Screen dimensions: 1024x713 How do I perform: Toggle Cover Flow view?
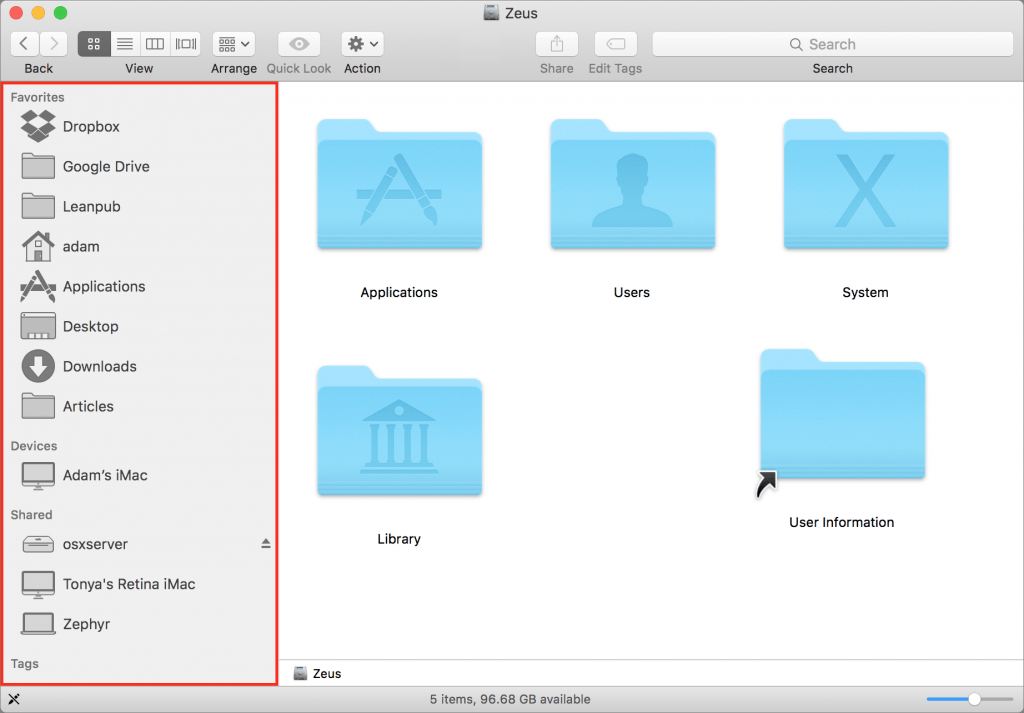tap(185, 43)
